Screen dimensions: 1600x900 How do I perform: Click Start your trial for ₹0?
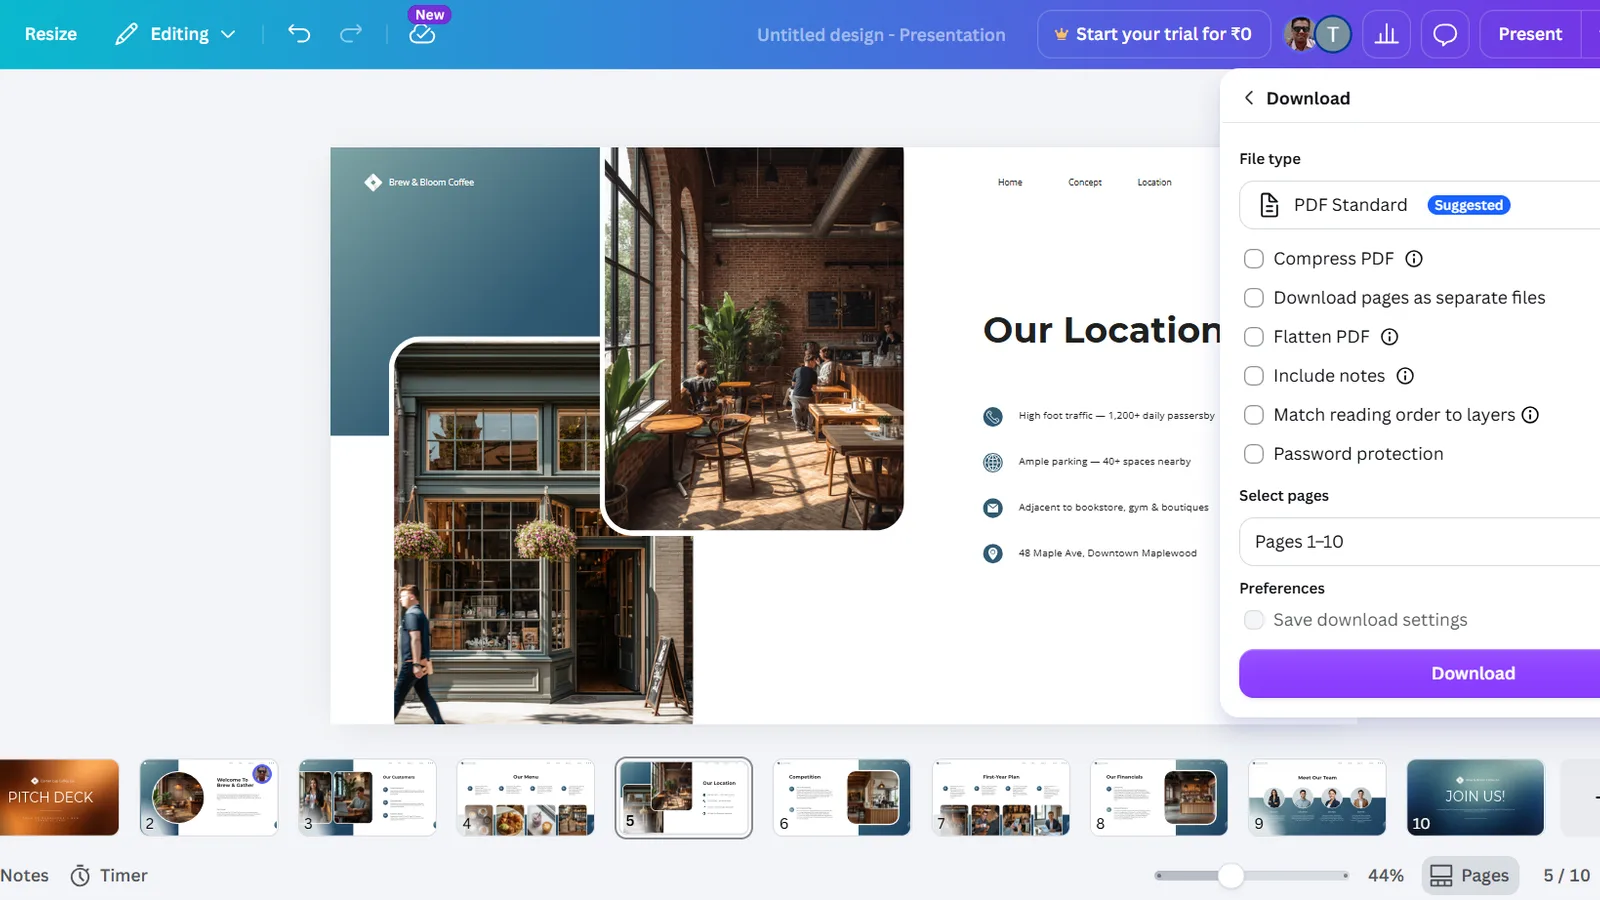coord(1154,34)
